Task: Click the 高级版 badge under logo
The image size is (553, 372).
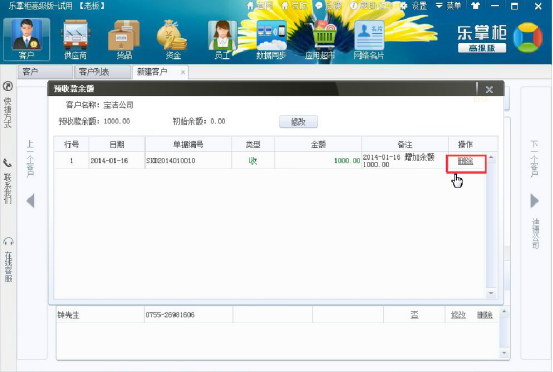Action: (482, 48)
